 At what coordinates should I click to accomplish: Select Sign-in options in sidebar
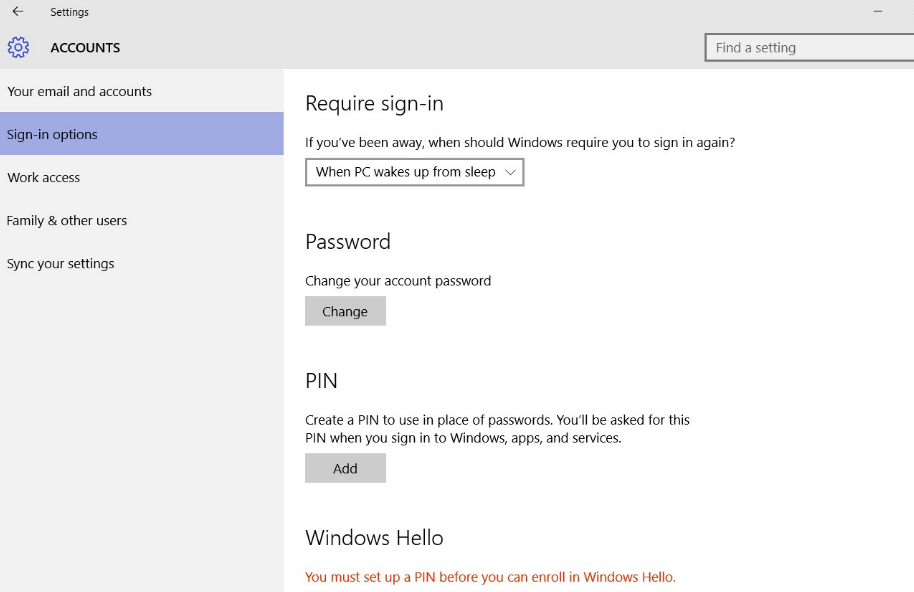[x=52, y=134]
